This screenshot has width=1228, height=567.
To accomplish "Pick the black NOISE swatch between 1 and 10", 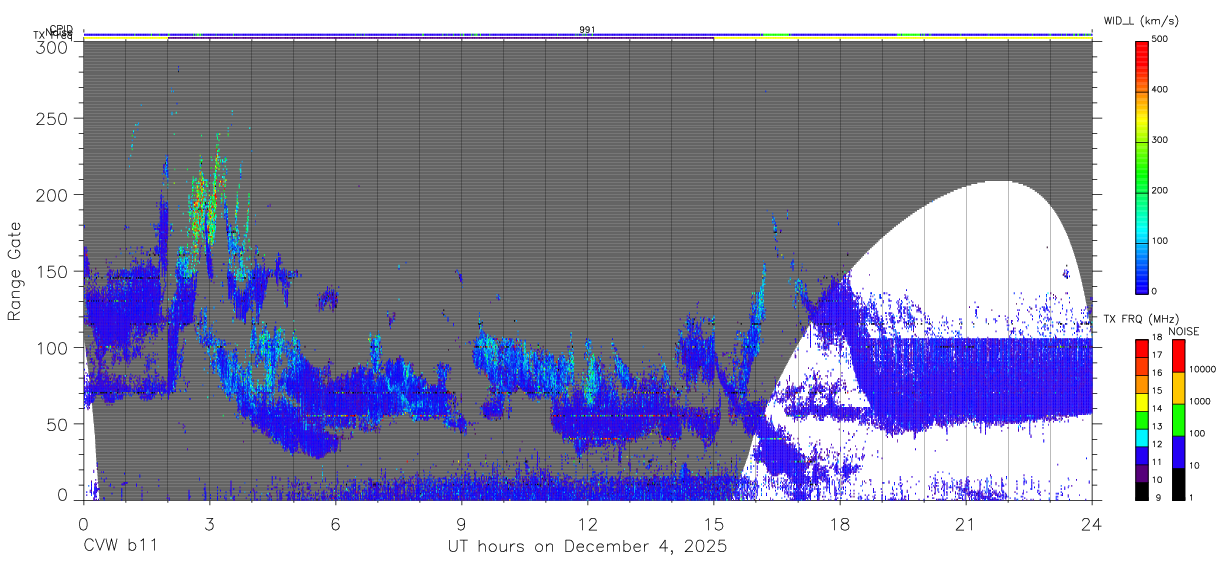I will pos(1178,483).
